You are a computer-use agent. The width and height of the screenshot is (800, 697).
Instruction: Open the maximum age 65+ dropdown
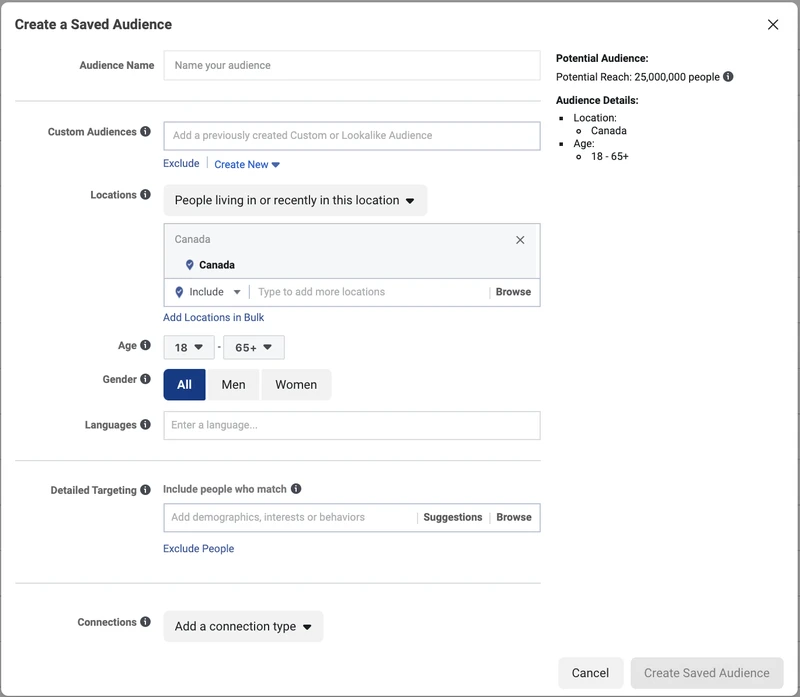[254, 347]
